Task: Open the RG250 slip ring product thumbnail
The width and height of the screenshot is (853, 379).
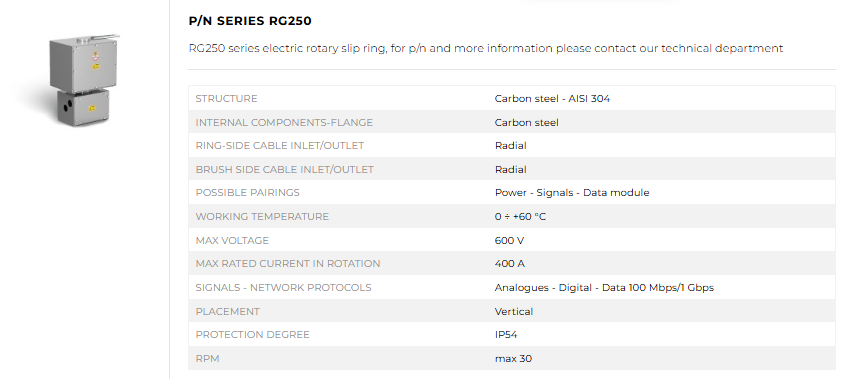Action: [x=84, y=80]
